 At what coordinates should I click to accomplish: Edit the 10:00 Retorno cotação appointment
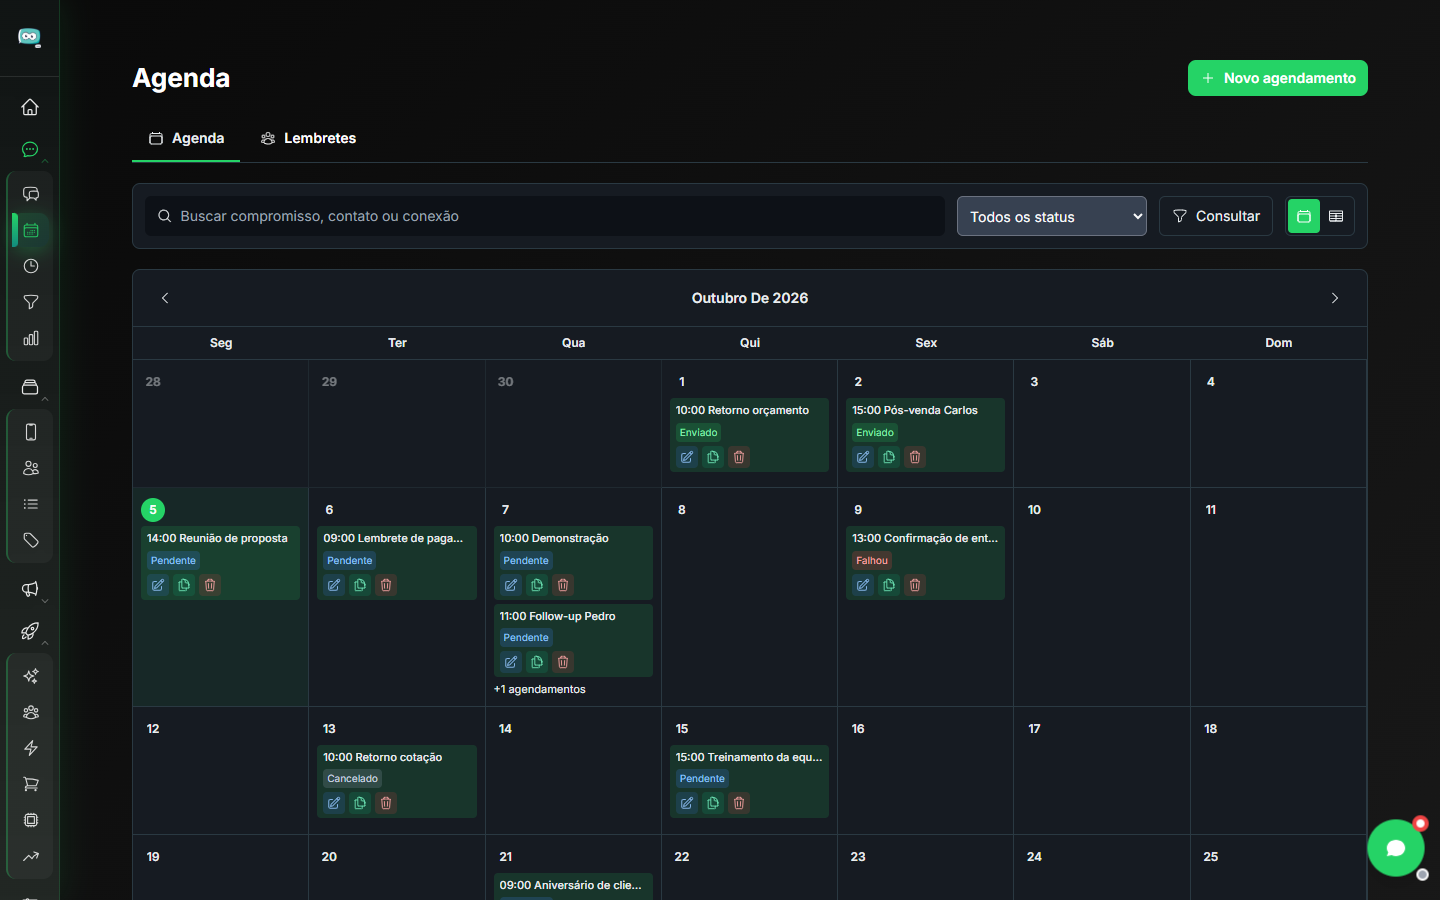point(334,803)
